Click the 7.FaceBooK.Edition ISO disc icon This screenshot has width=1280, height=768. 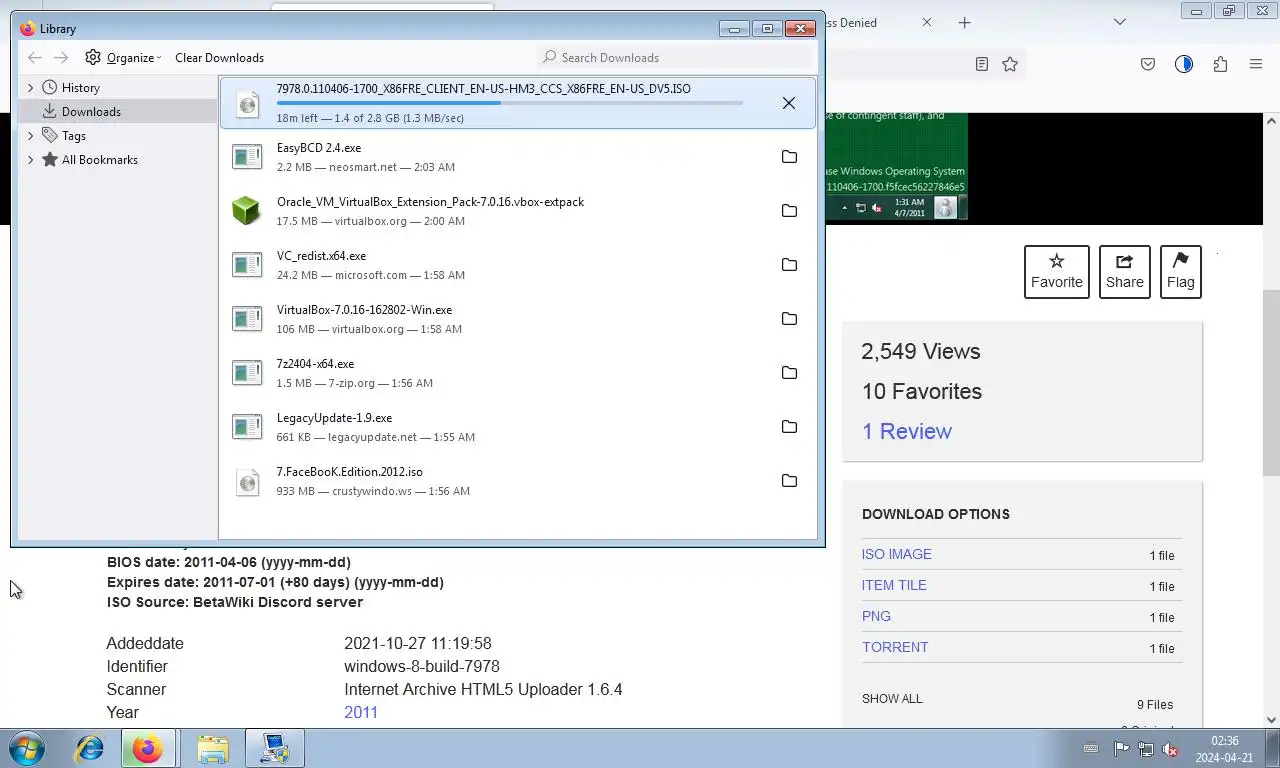247,482
